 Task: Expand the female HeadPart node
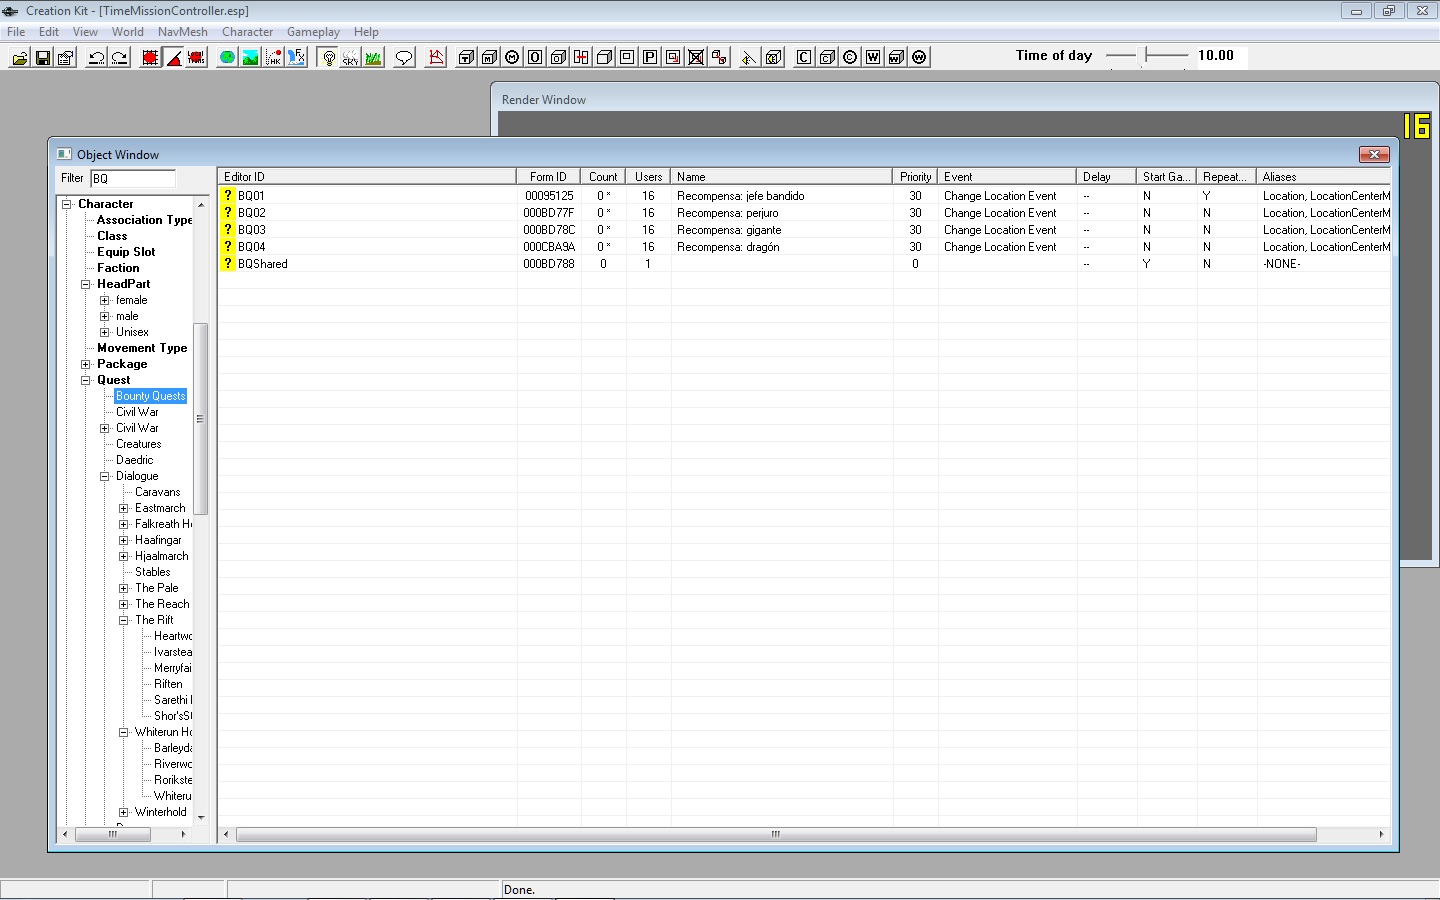105,300
